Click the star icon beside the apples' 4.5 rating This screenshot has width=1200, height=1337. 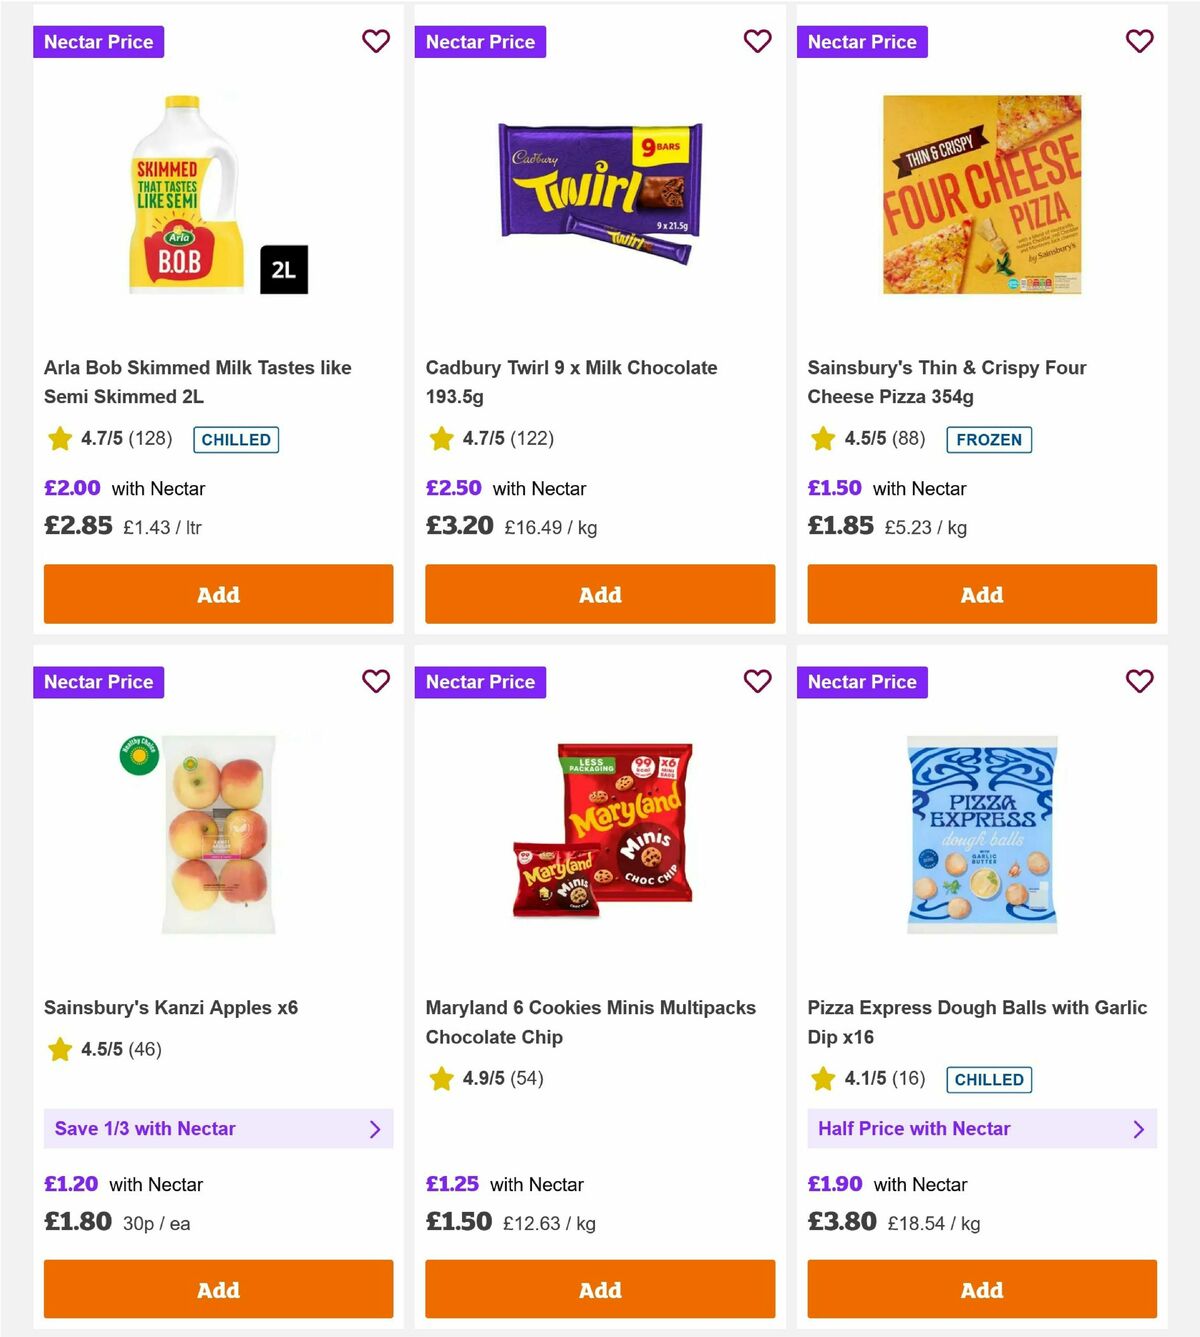click(x=59, y=1050)
